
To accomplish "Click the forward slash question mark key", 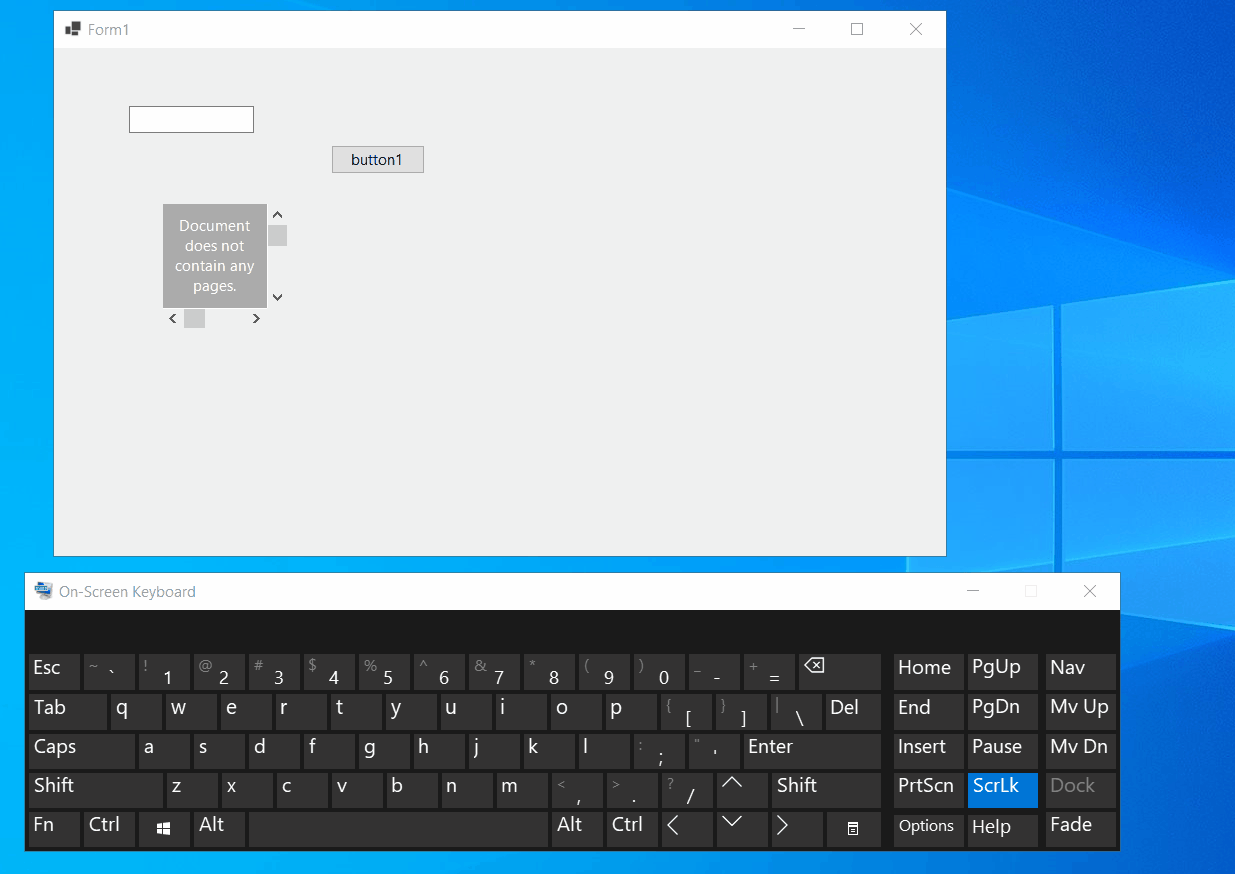I will (687, 790).
